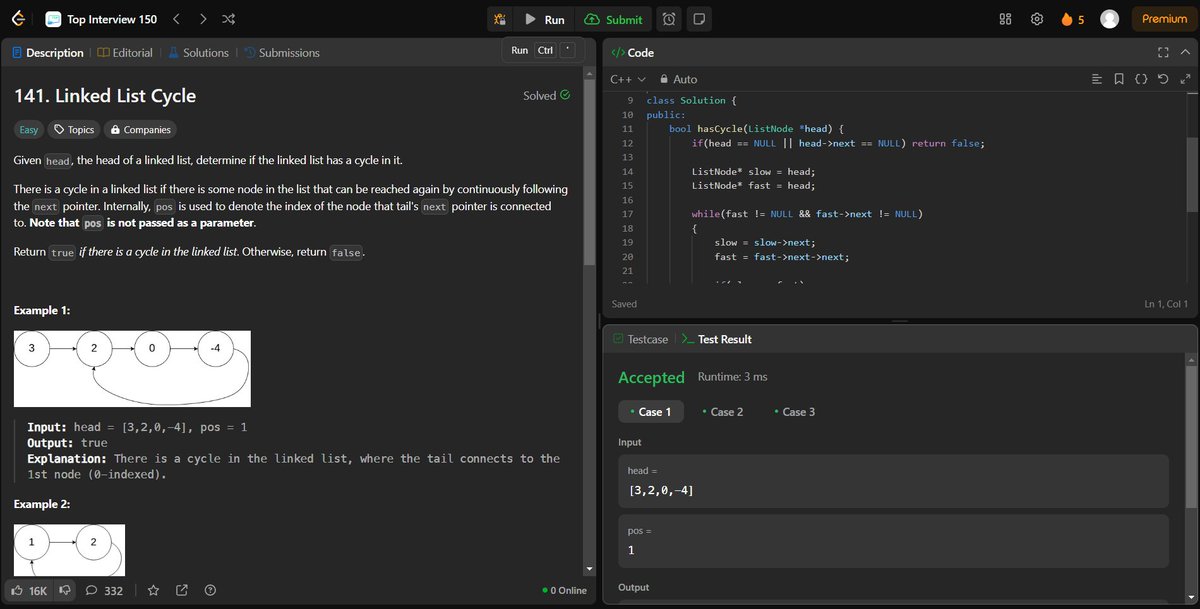Click the format code braces icon
1200x609 pixels.
point(1141,78)
